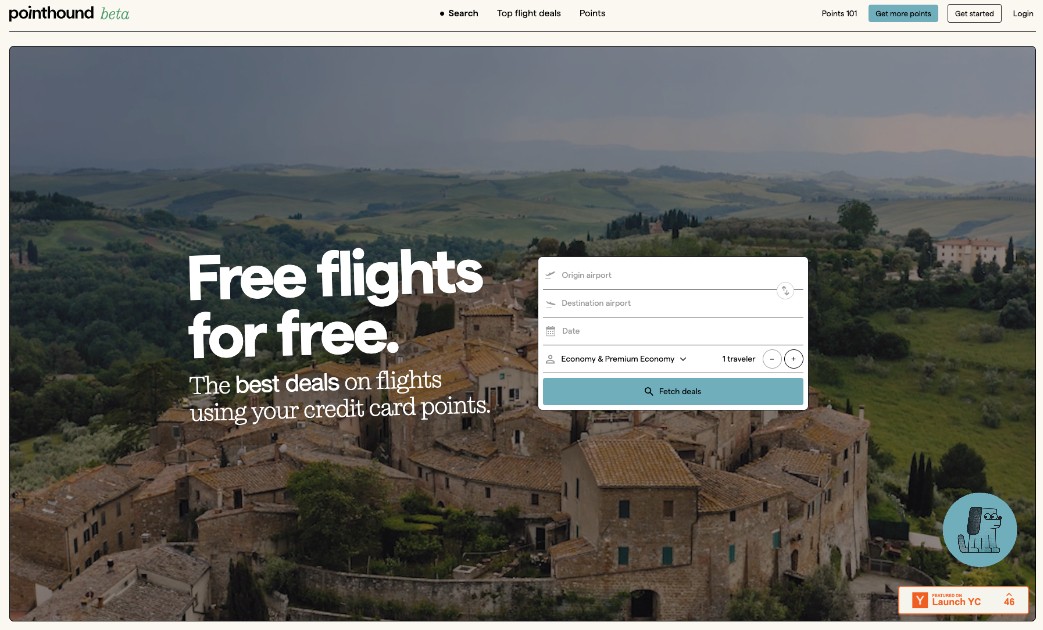Viewport: 1043px width, 630px height.
Task: Click the calendar icon in the Date row
Action: click(550, 331)
